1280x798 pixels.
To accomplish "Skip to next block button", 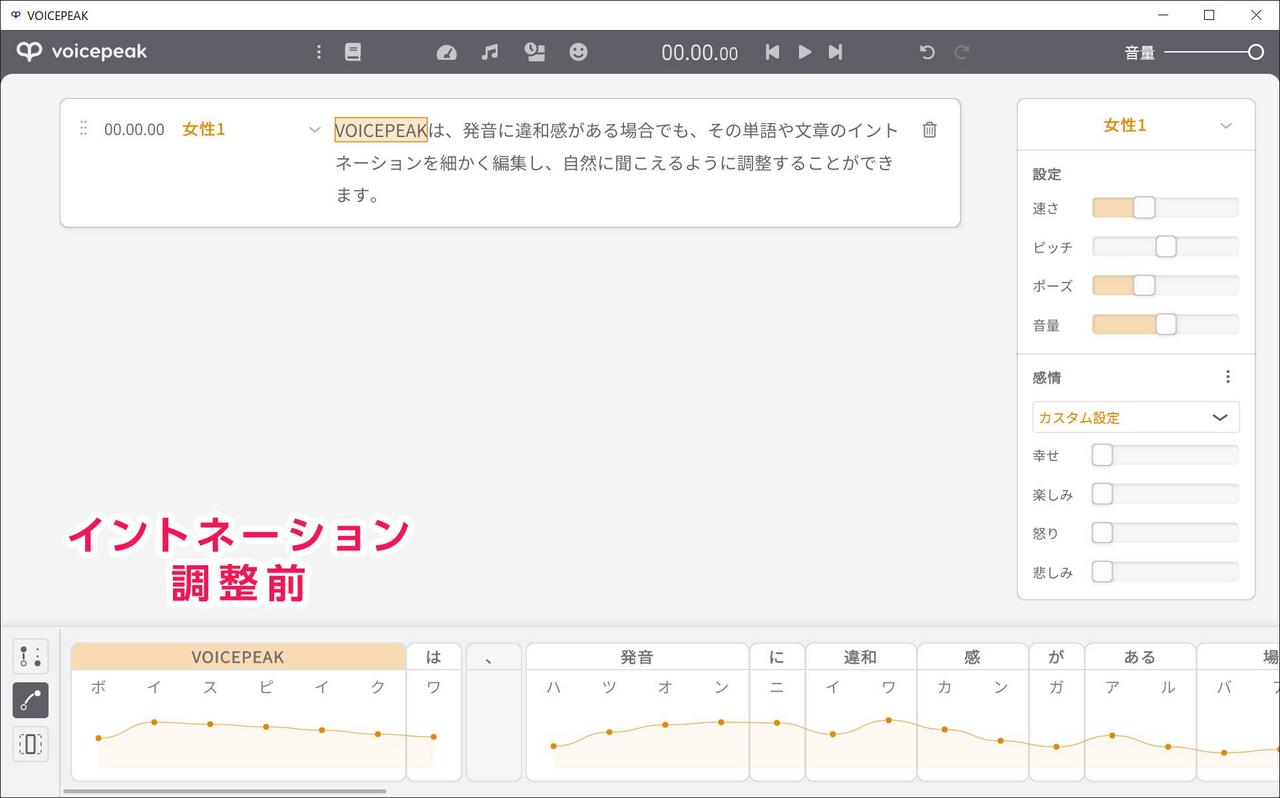I will (836, 52).
